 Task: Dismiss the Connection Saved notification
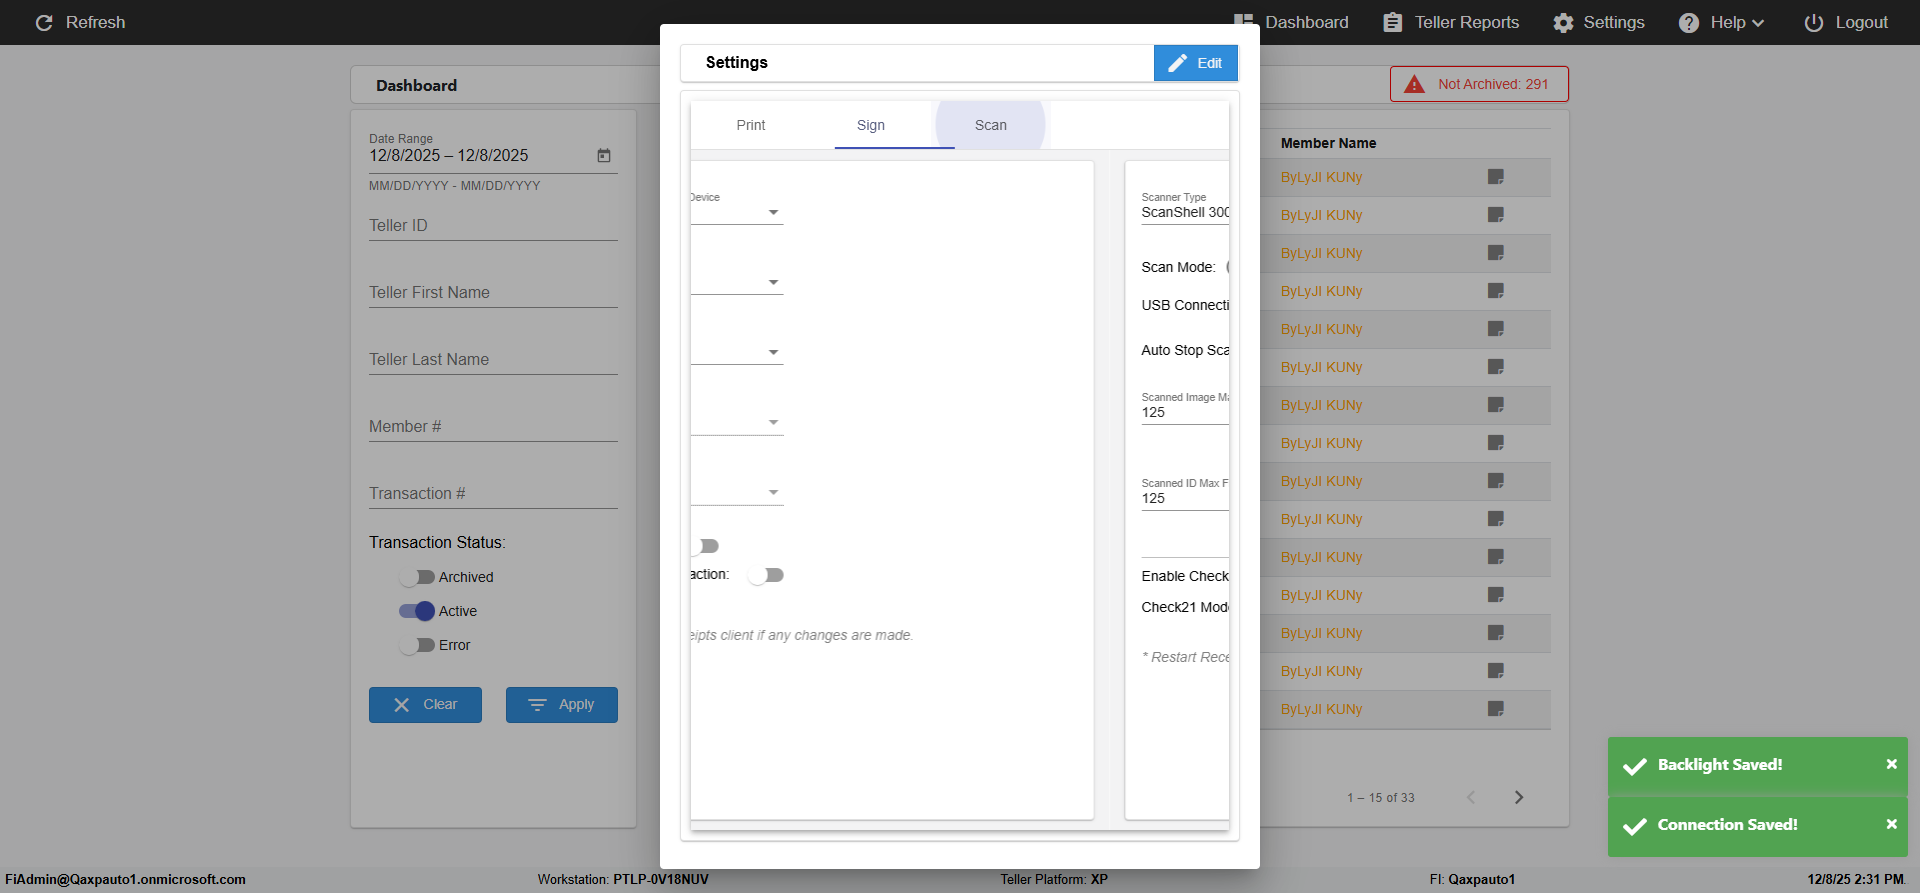[x=1891, y=824]
